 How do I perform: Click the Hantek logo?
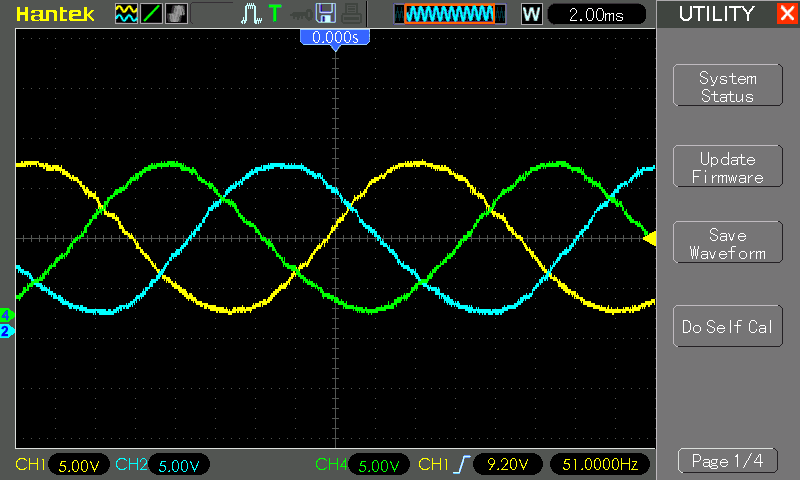55,14
